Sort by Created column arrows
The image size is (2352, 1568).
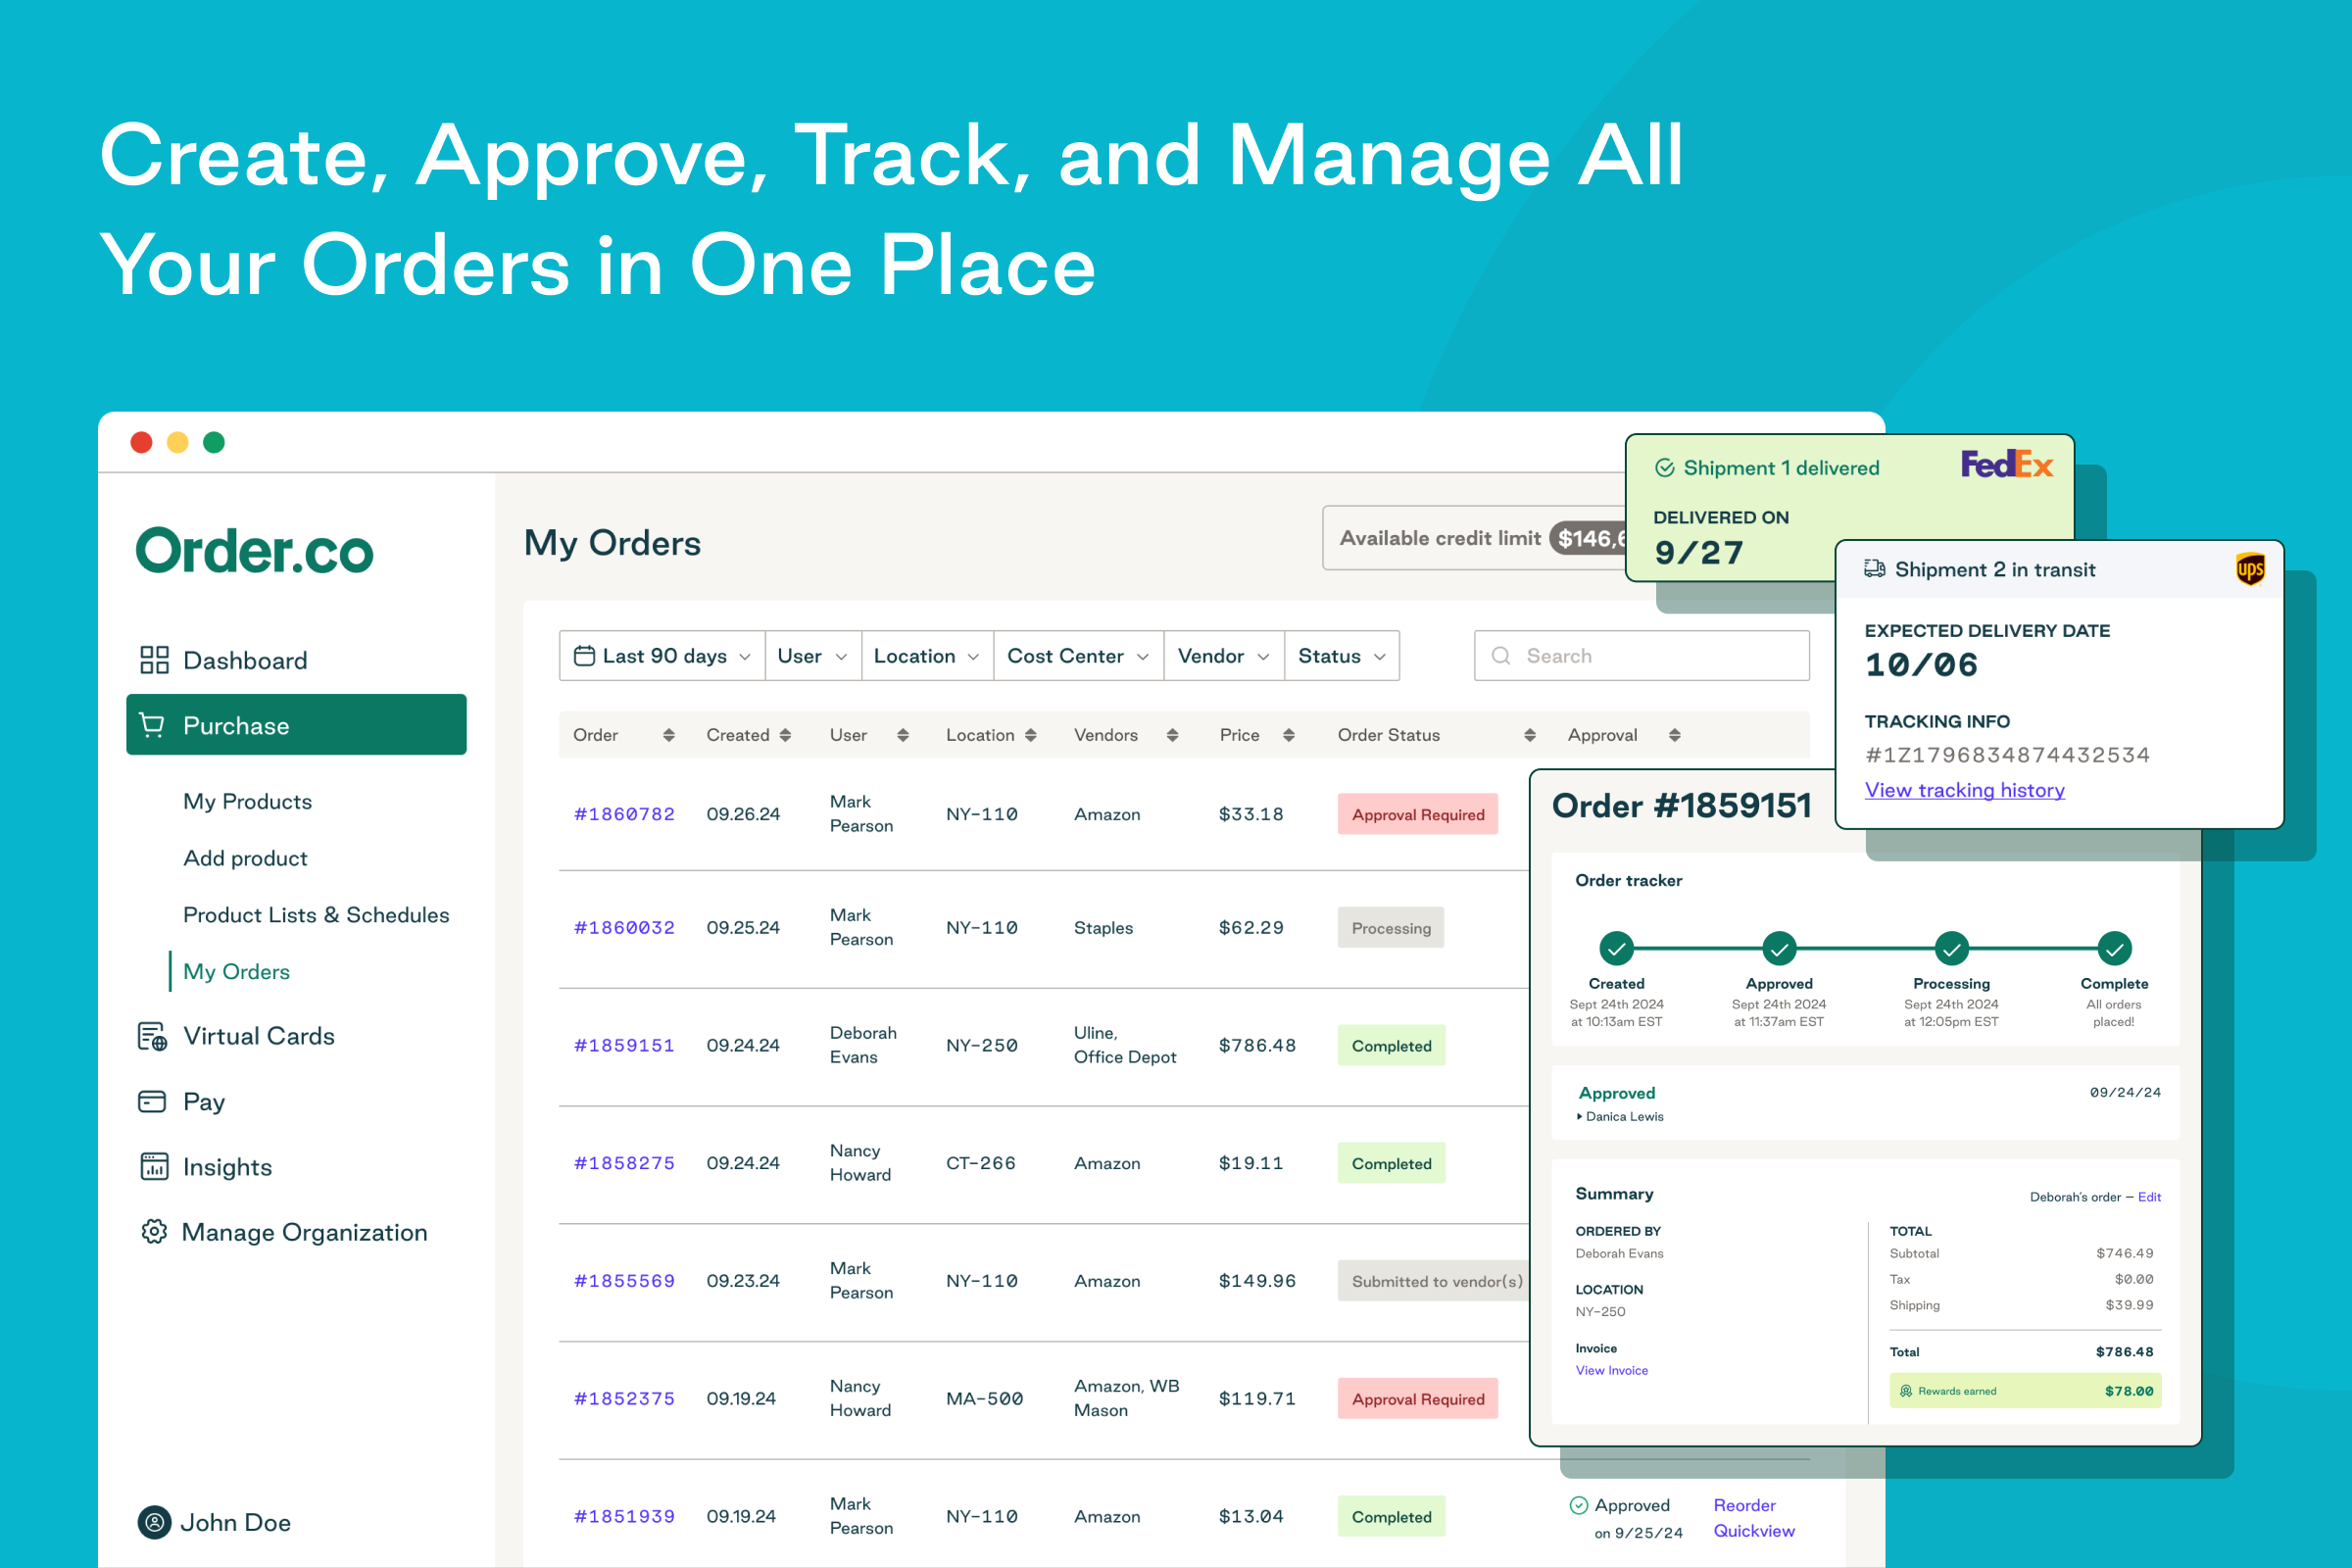[x=786, y=735]
